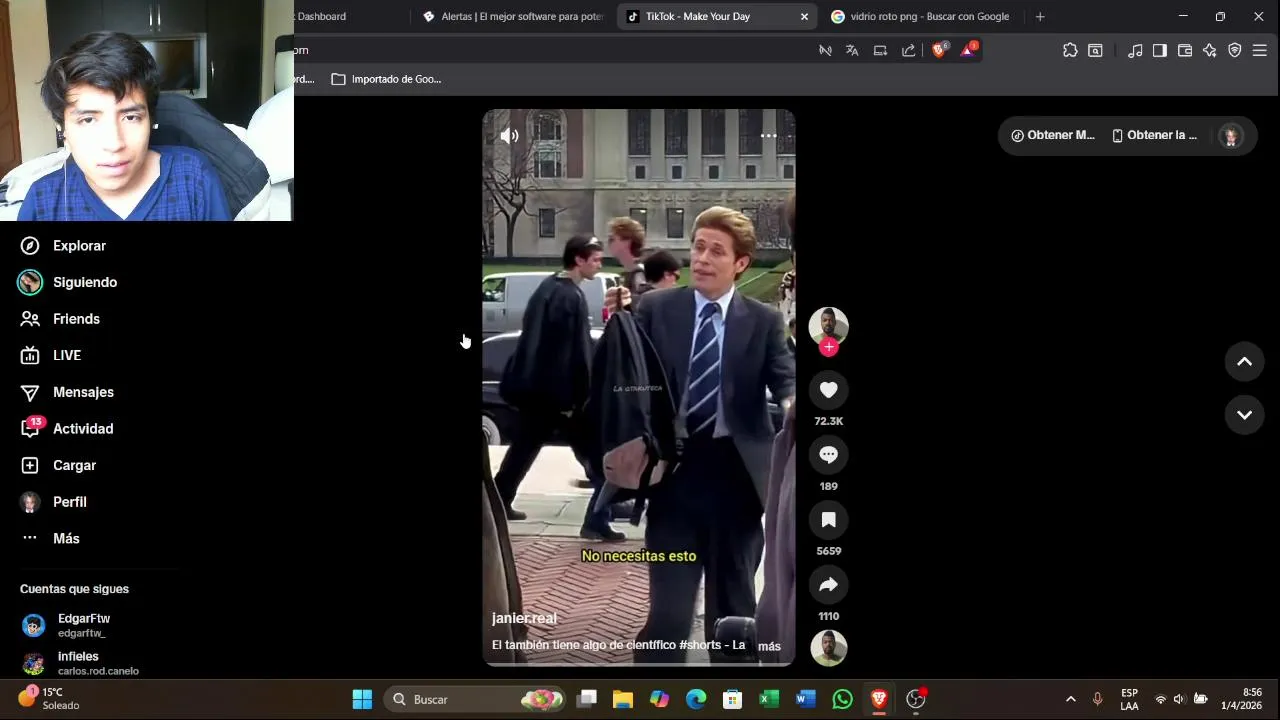Go to Perfil page
This screenshot has width=1280, height=720.
pyautogui.click(x=53, y=502)
